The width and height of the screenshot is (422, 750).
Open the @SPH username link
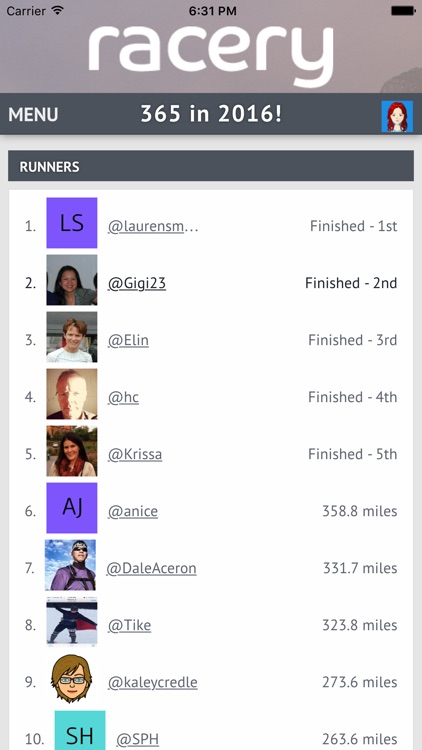point(137,739)
